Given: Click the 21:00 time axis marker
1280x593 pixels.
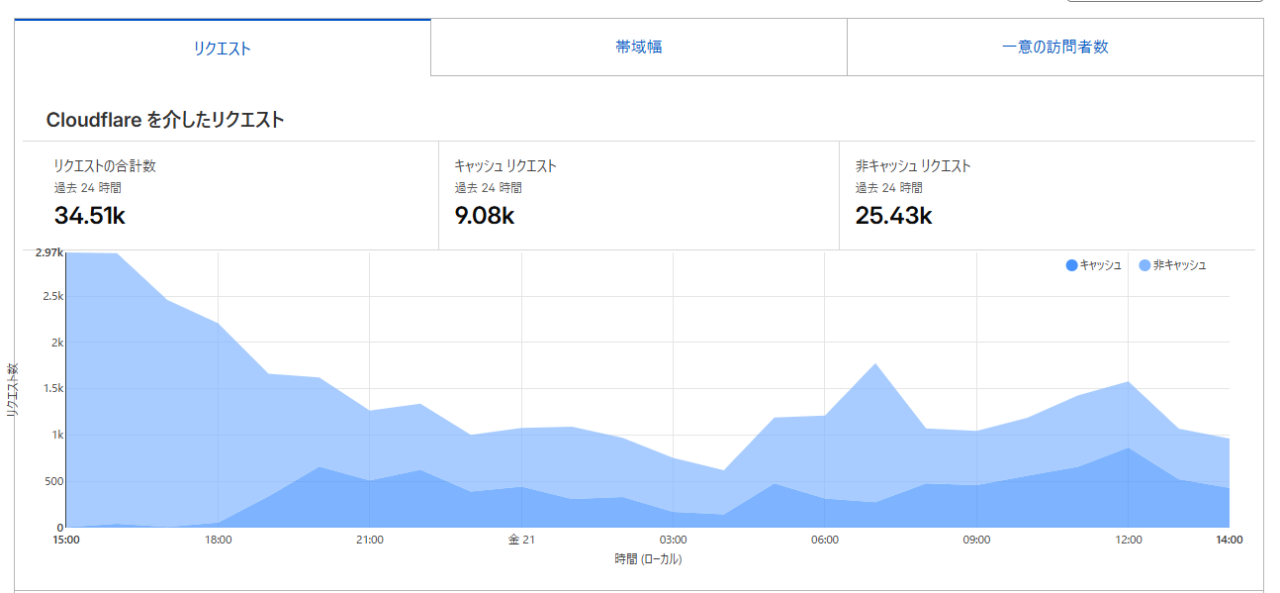Looking at the screenshot, I should coord(369,540).
